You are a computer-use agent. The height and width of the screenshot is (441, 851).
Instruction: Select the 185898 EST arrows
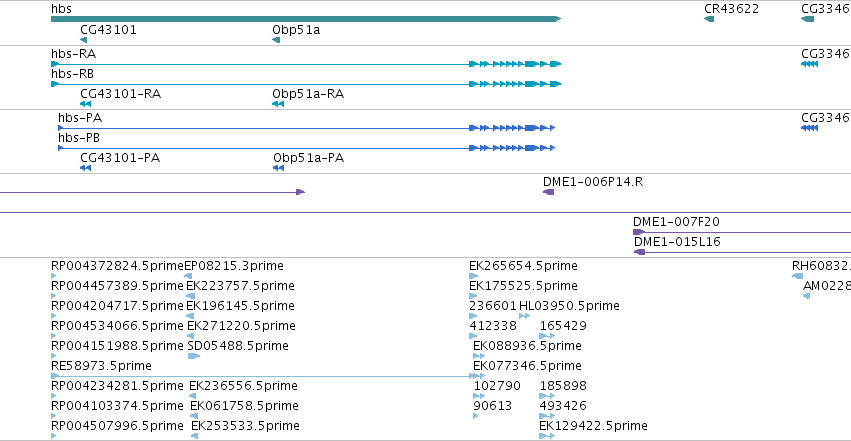547,397
